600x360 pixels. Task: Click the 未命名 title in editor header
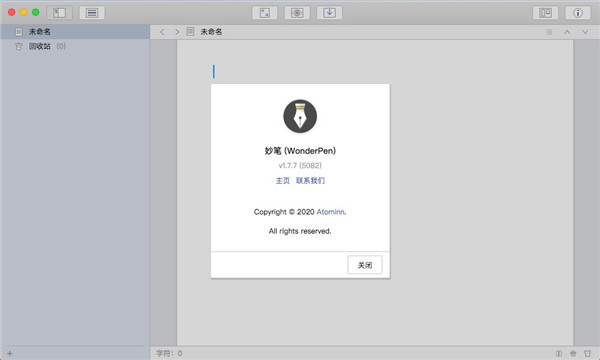click(211, 32)
